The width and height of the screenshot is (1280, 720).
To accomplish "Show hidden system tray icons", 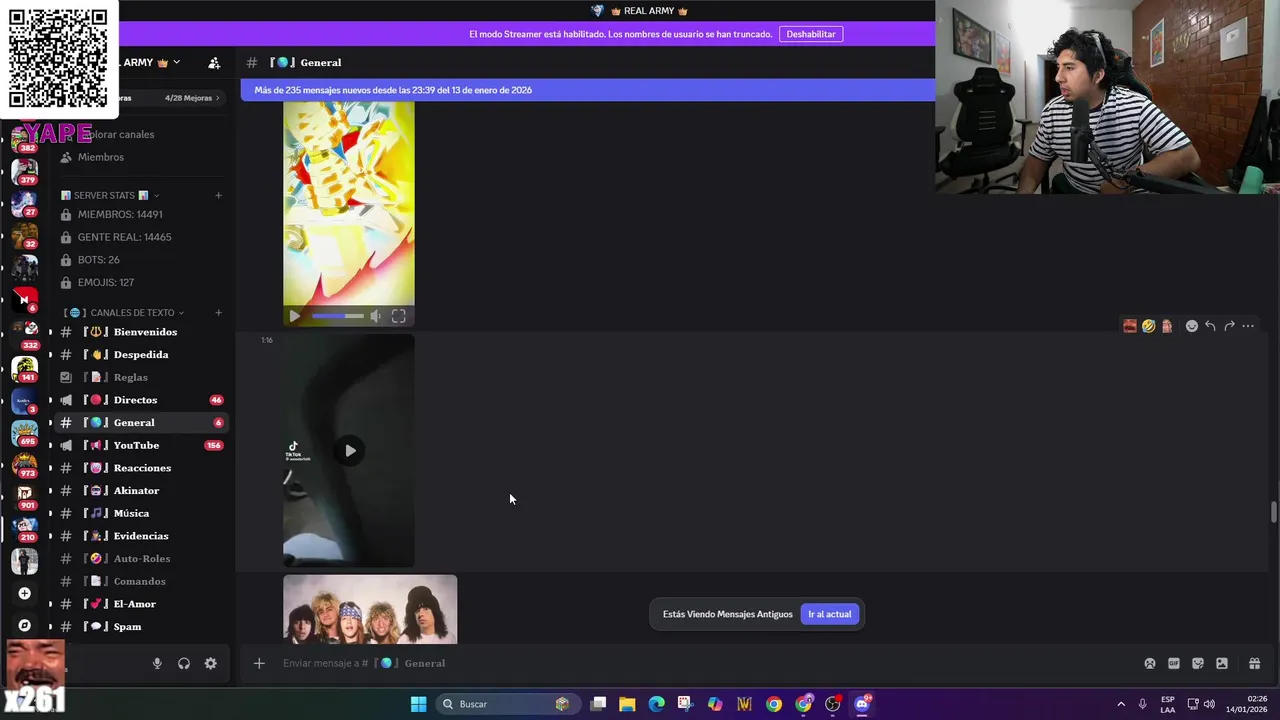I will pos(1121,704).
